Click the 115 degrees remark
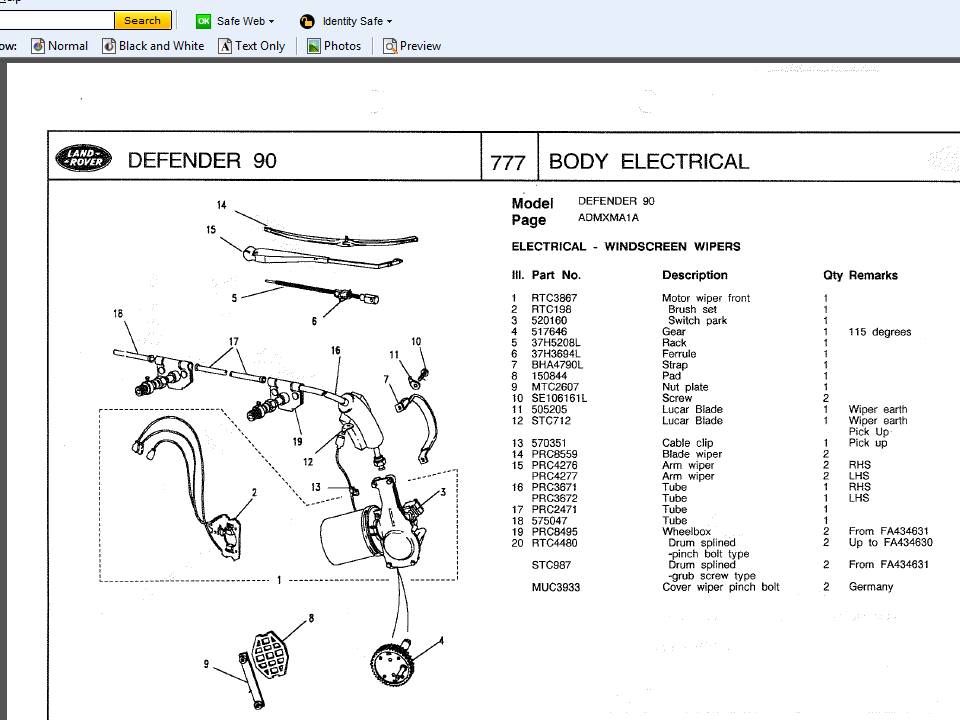This screenshot has height=720, width=960. [x=880, y=332]
